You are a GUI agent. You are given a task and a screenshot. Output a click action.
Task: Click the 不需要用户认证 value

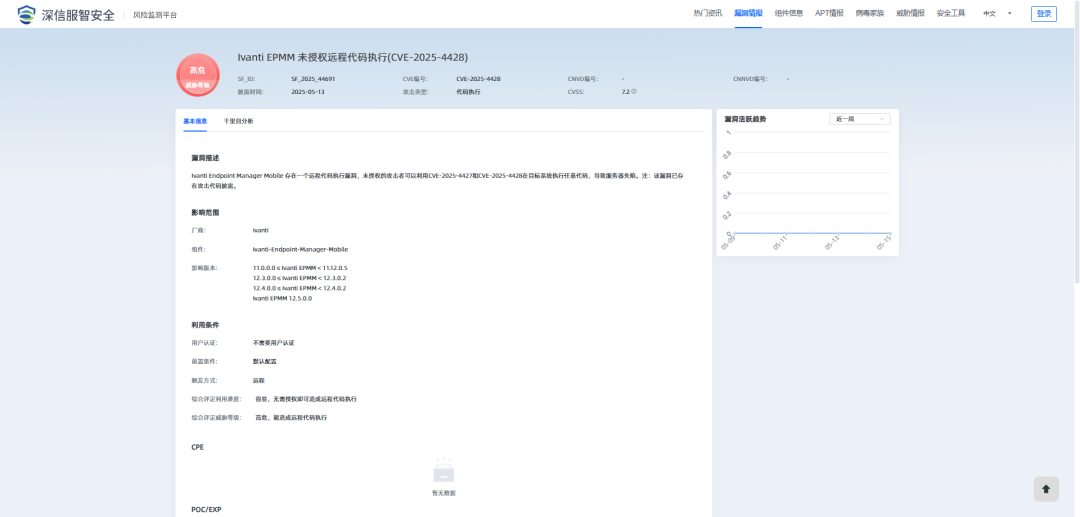(x=273, y=343)
